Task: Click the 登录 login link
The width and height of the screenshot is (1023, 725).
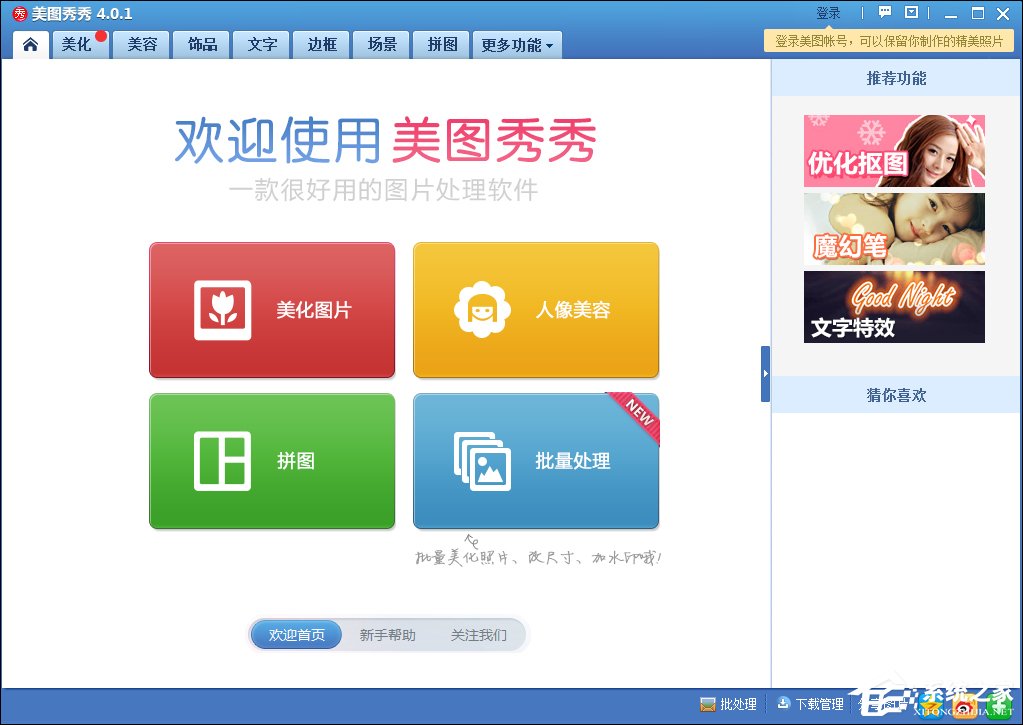Action: pos(828,13)
